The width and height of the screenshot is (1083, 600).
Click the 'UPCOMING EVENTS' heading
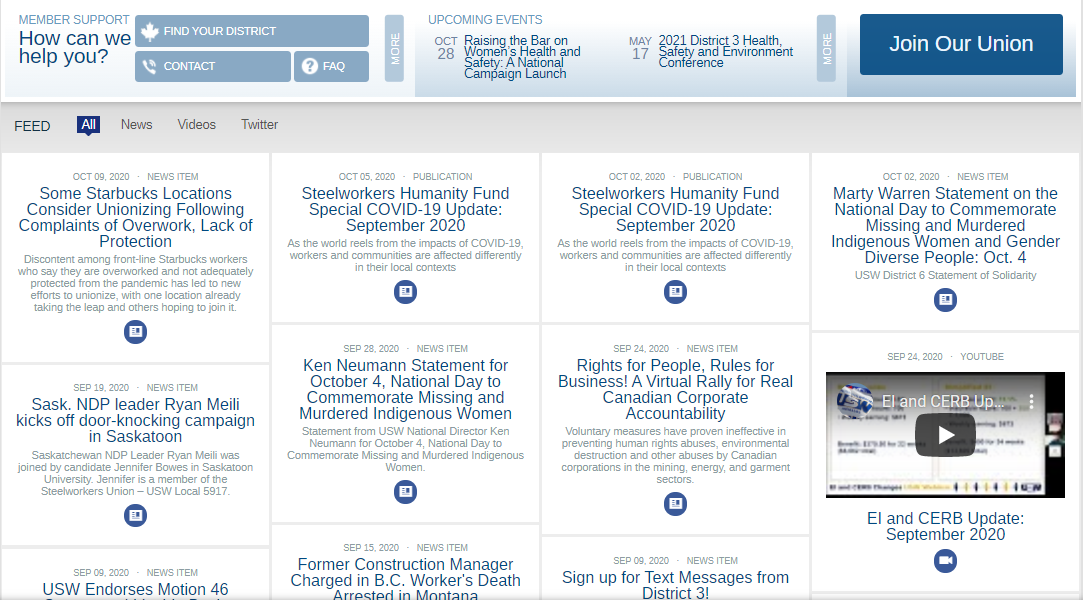485,20
